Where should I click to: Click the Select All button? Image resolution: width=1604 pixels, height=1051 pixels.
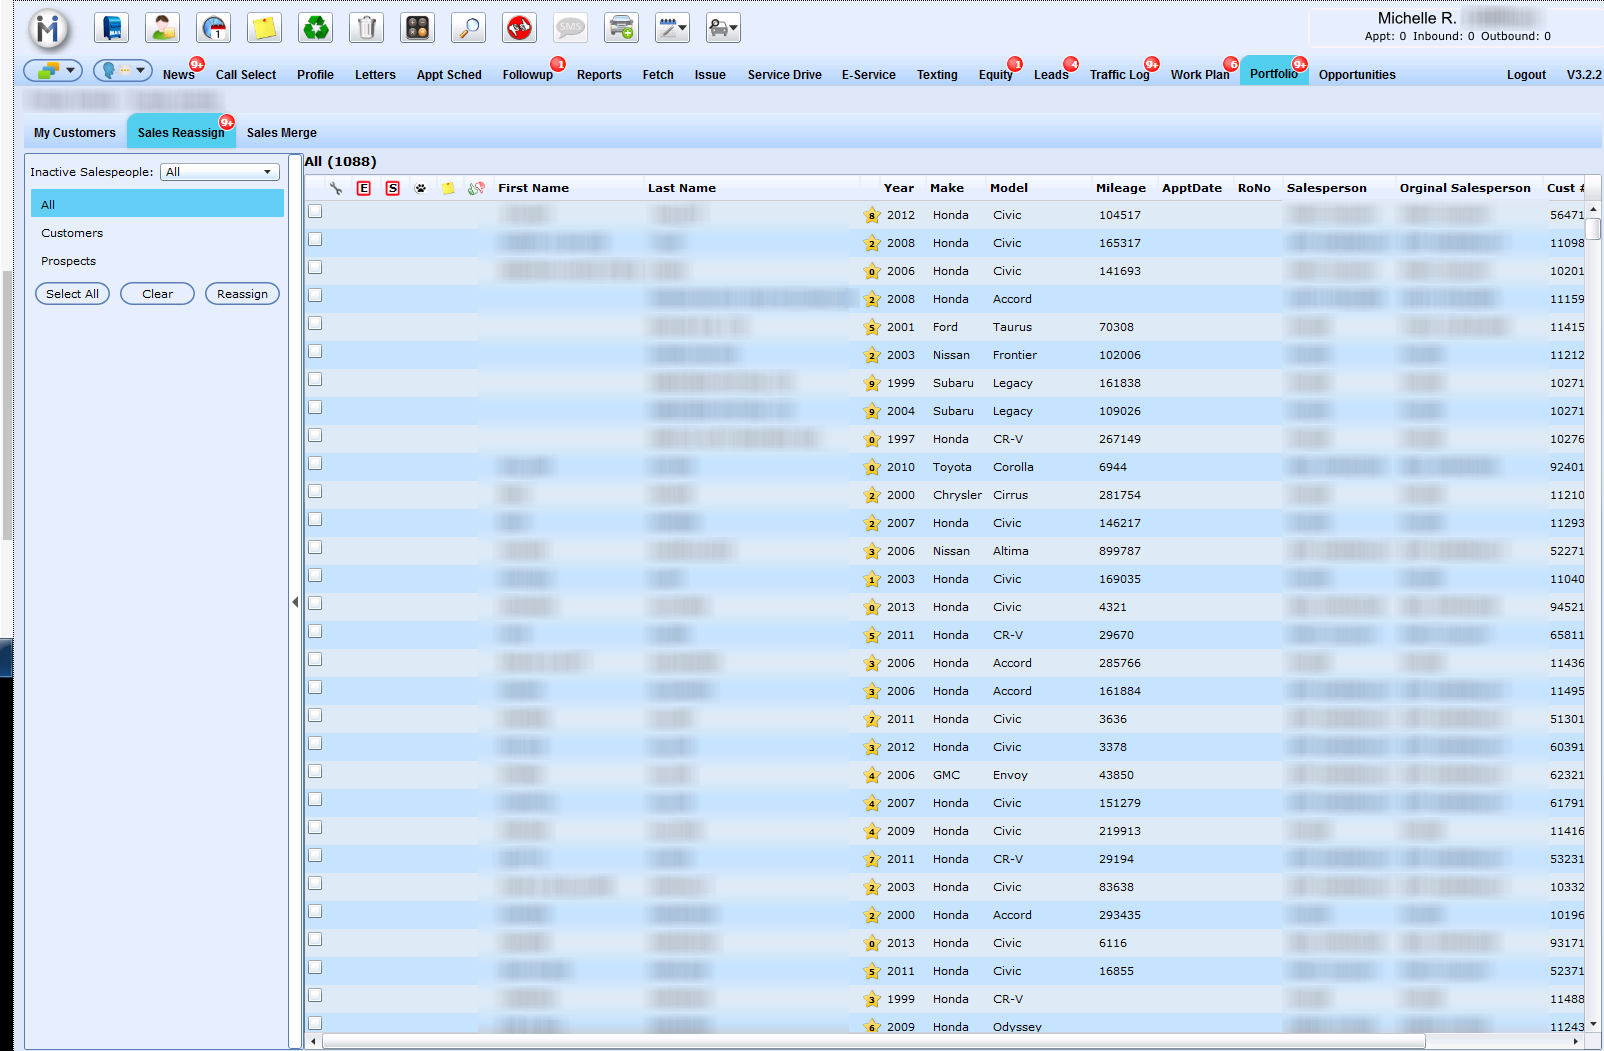click(x=72, y=294)
